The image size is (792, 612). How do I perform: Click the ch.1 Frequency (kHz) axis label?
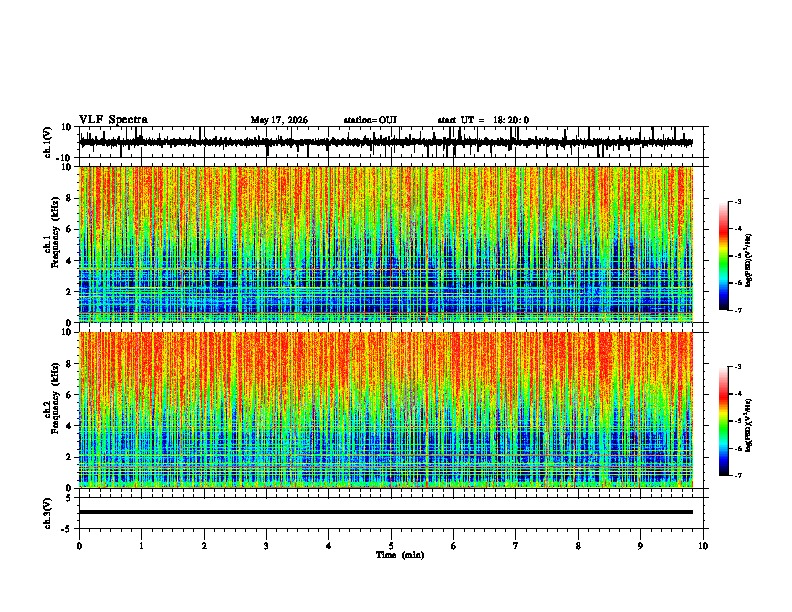(52, 232)
